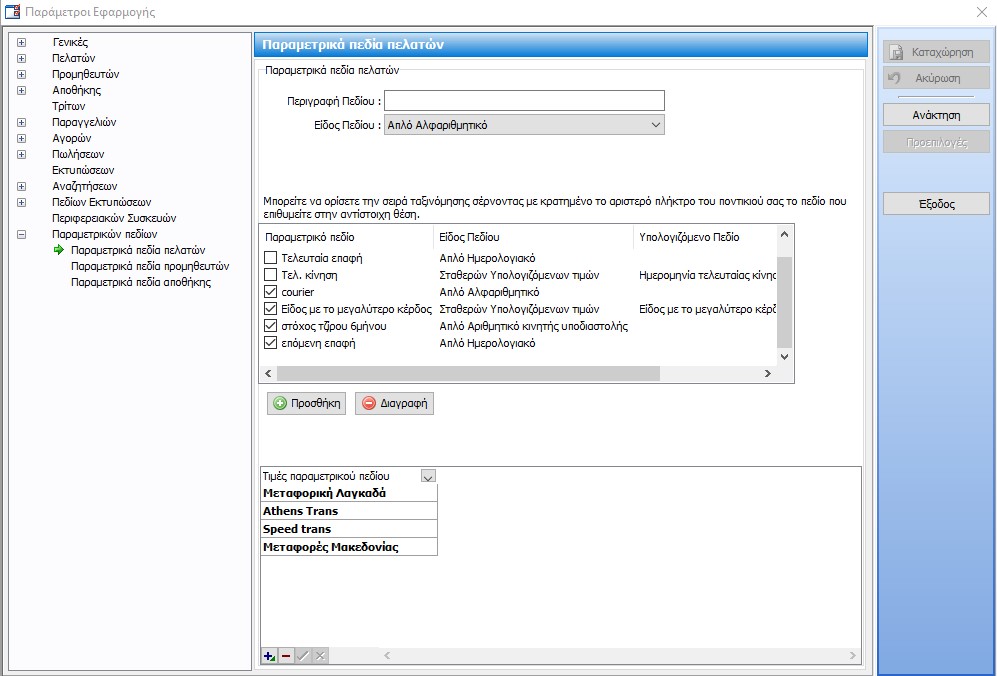Screen dimensions: 997x676
Task: Collapse the Παραμετρικών πεδίων tree node
Action: coord(22,235)
